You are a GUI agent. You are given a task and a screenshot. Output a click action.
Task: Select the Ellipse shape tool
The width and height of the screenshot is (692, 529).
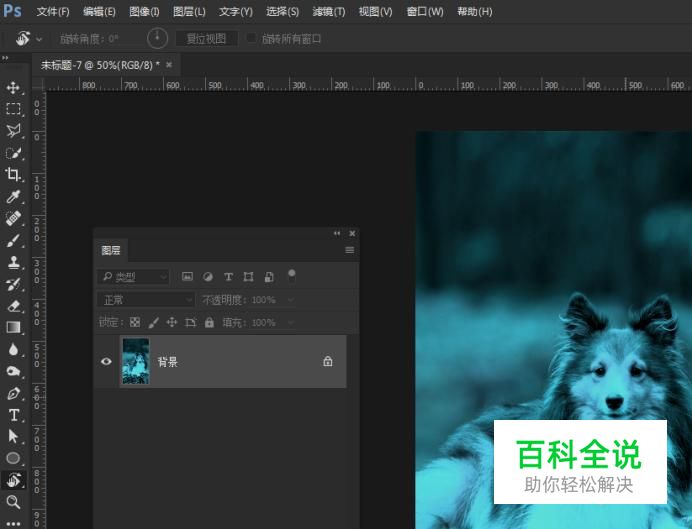click(x=13, y=458)
